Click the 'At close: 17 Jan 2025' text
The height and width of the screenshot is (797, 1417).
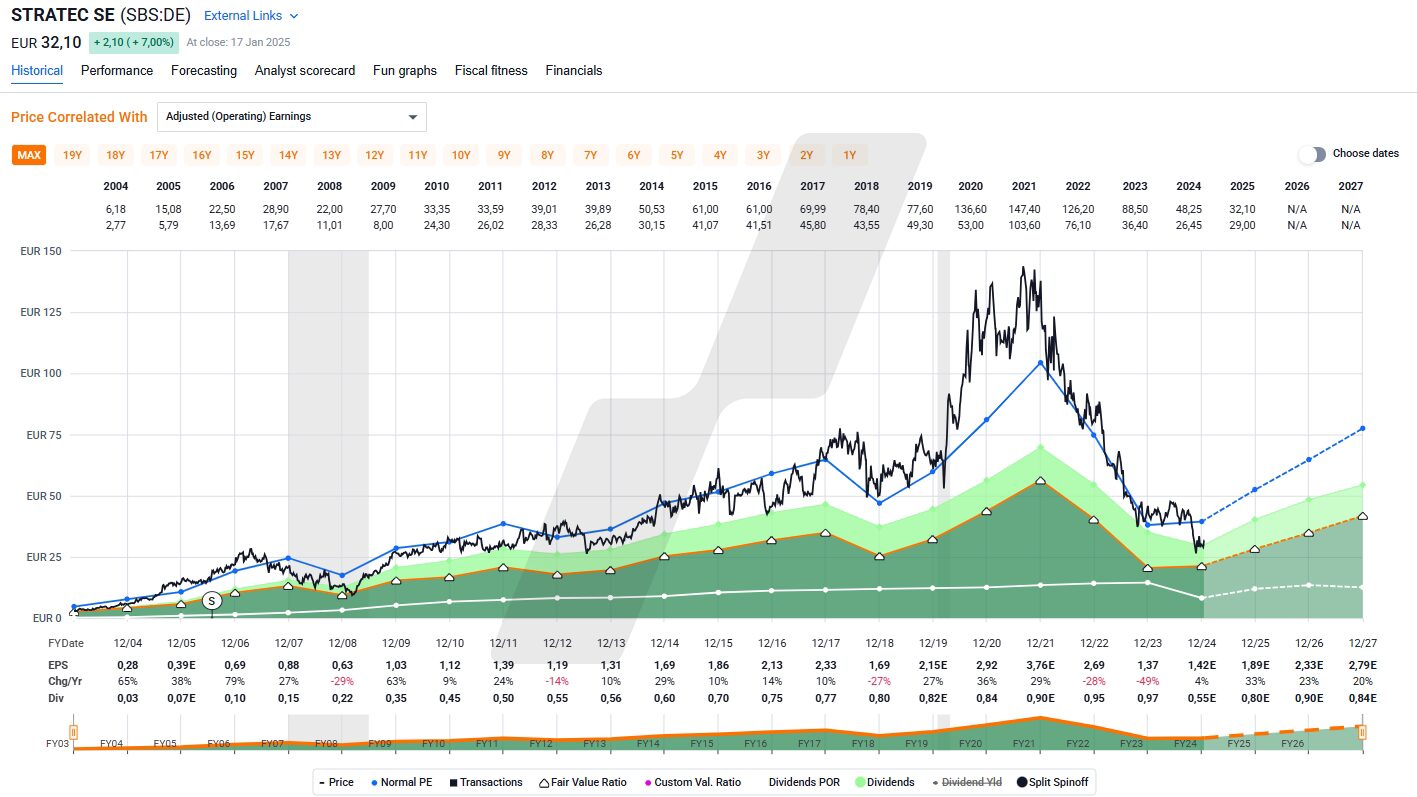pyautogui.click(x=238, y=43)
